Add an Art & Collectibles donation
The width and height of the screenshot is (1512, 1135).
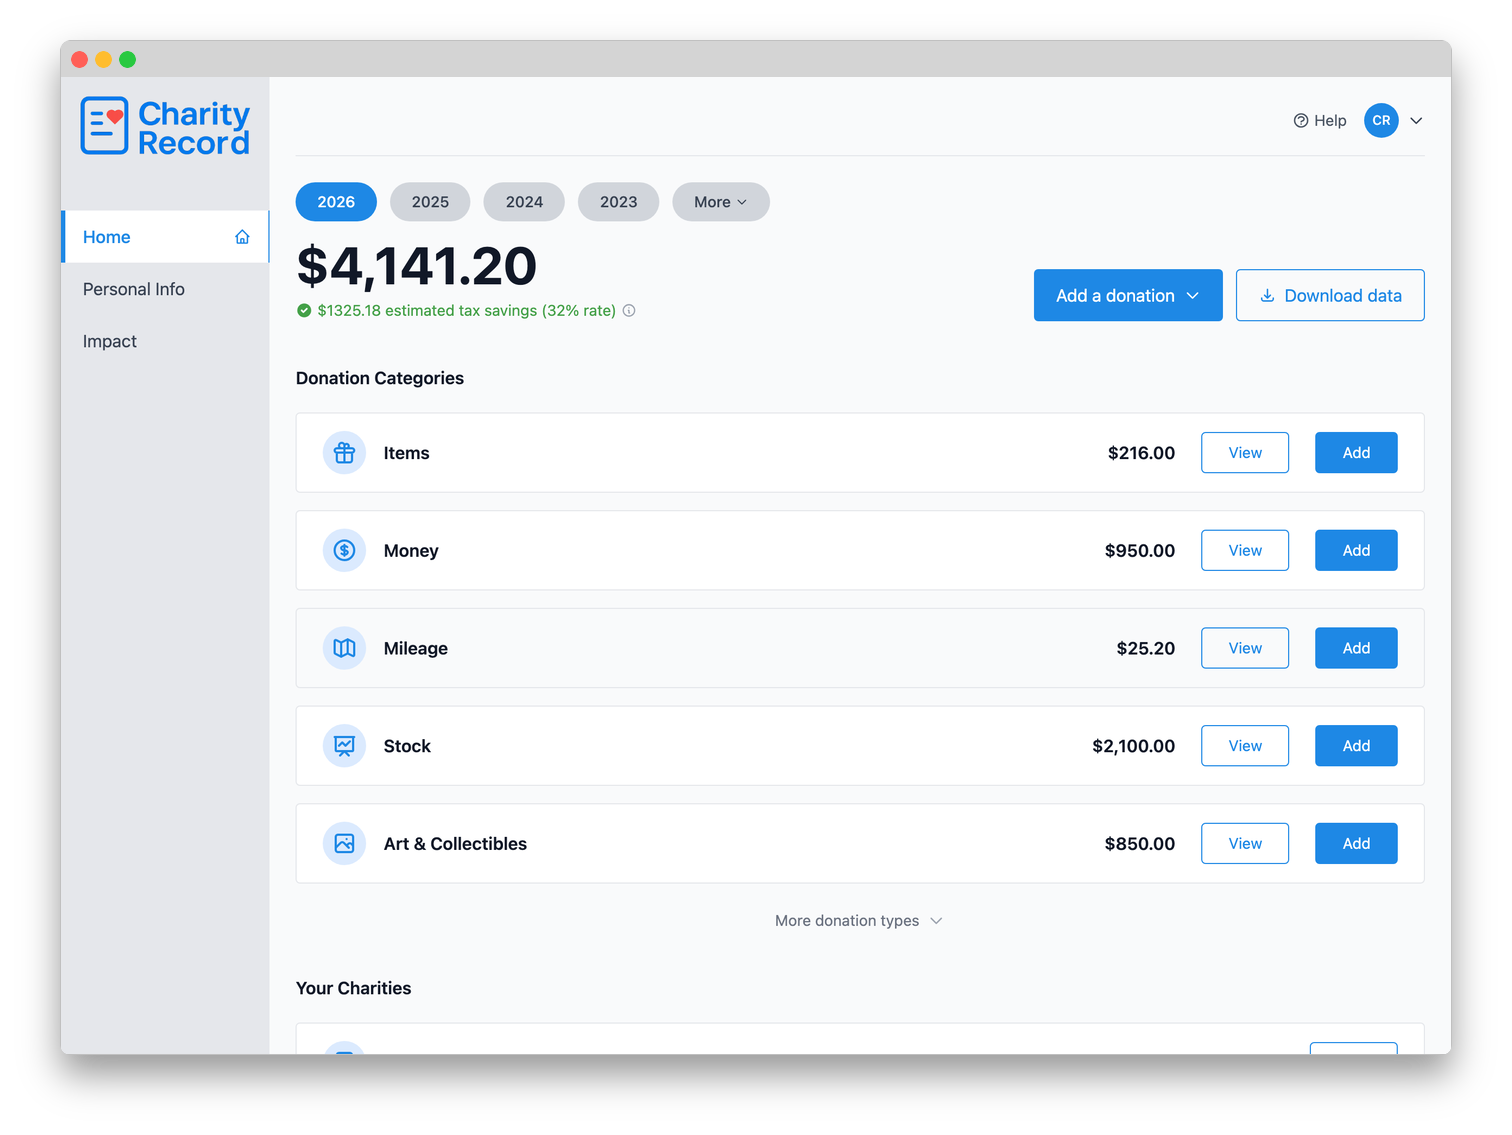pyautogui.click(x=1356, y=844)
